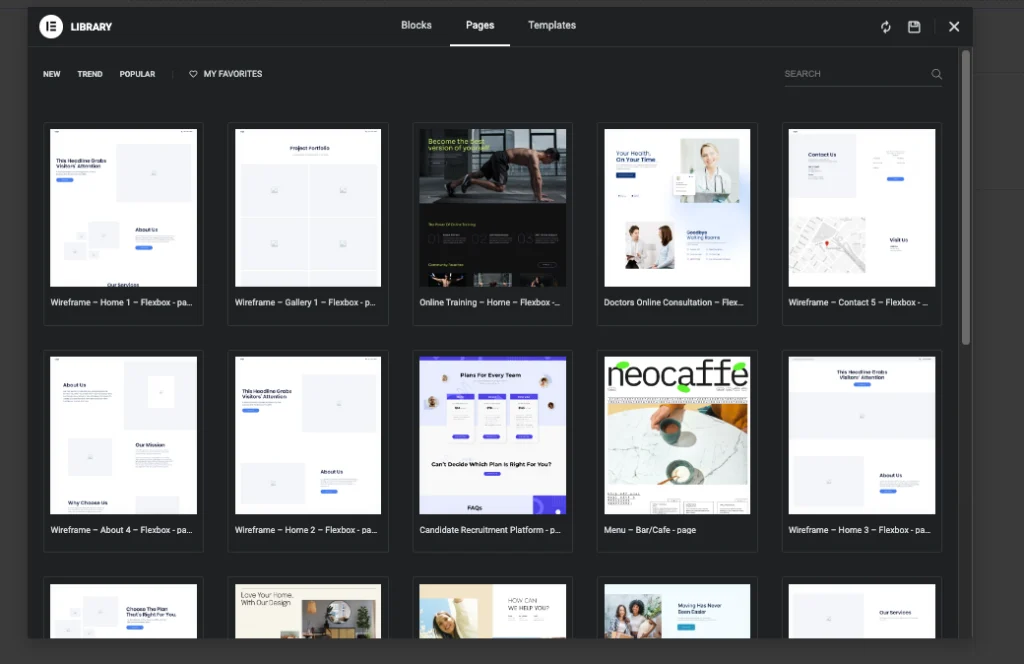Sort templates by Popular
Viewport: 1024px width, 664px height.
137,74
